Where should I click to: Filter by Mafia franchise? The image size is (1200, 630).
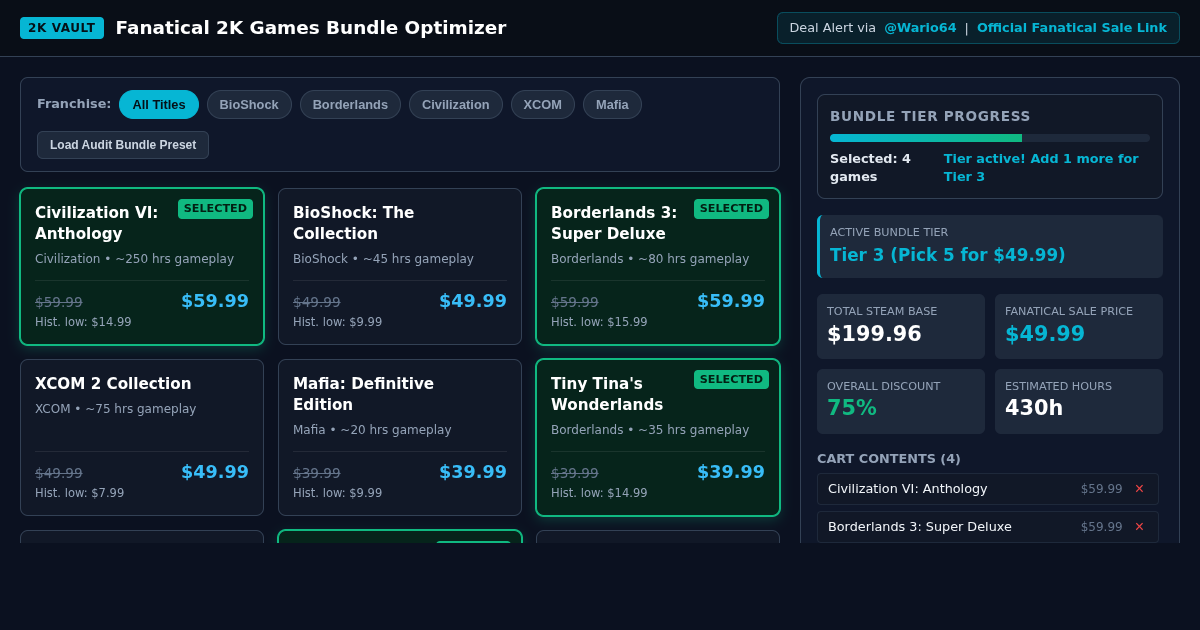[612, 105]
